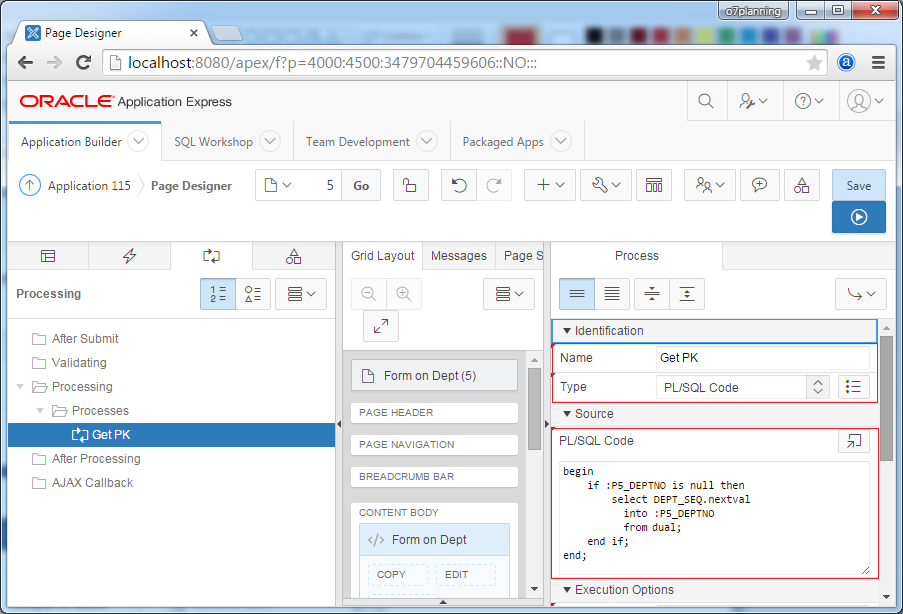Open the Grid Layout menu
This screenshot has height=614, width=903.
[509, 294]
